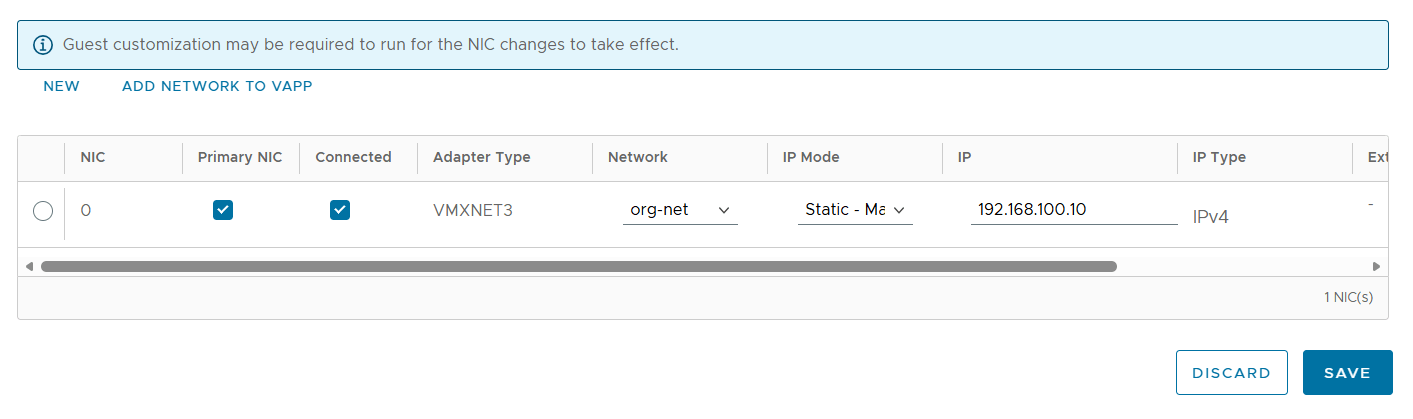Select the radio button for NIC 0
This screenshot has width=1413, height=419.
(43, 211)
